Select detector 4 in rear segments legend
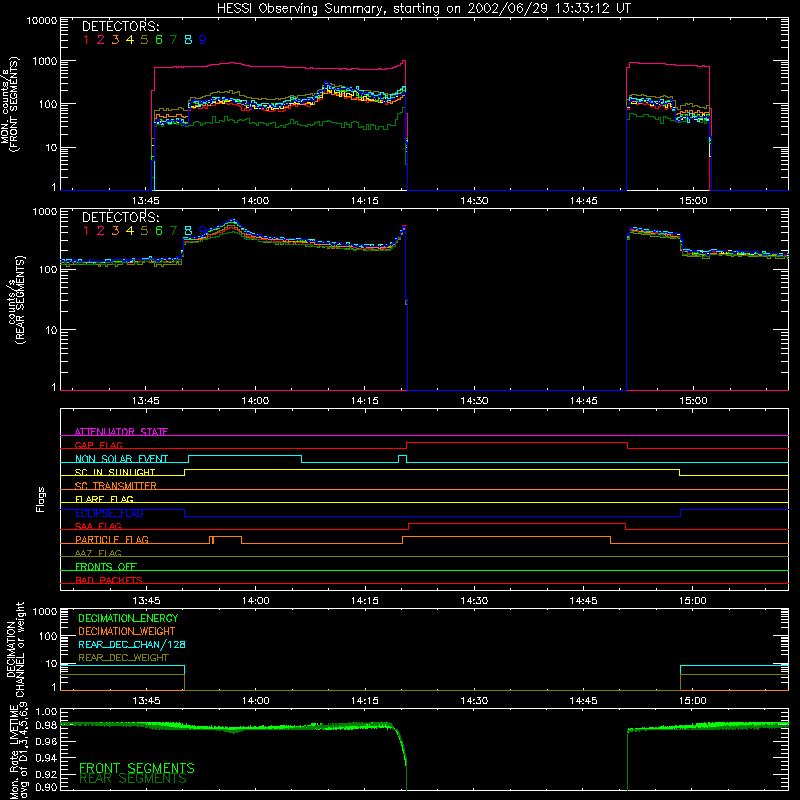The image size is (800, 800). 130,231
